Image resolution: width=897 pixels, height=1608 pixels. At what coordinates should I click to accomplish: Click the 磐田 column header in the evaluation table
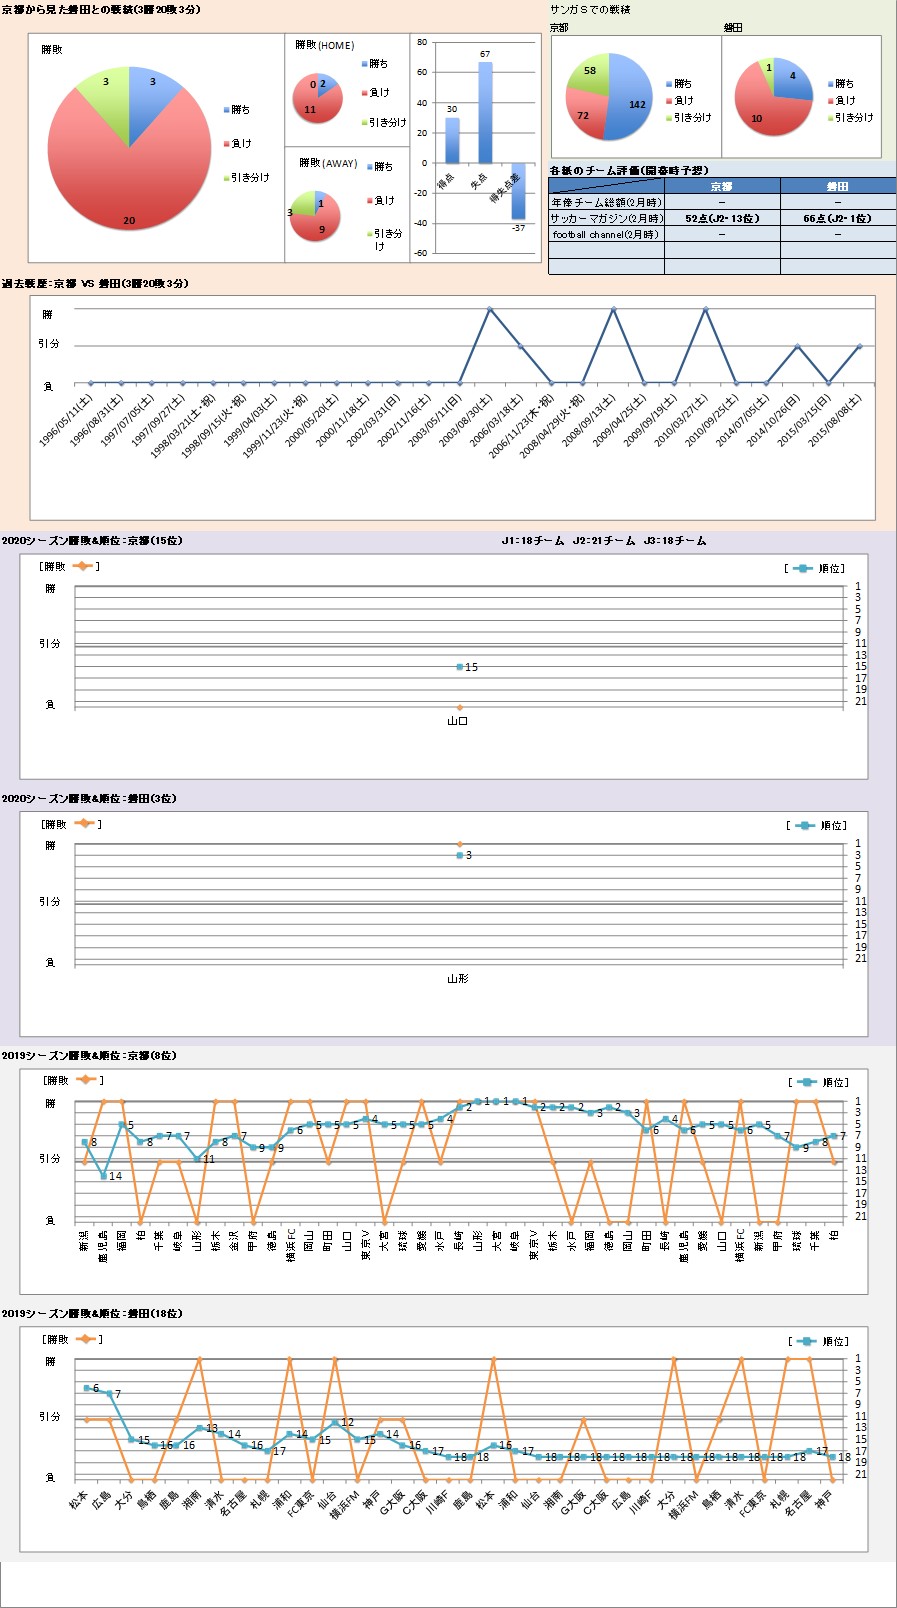(x=838, y=186)
